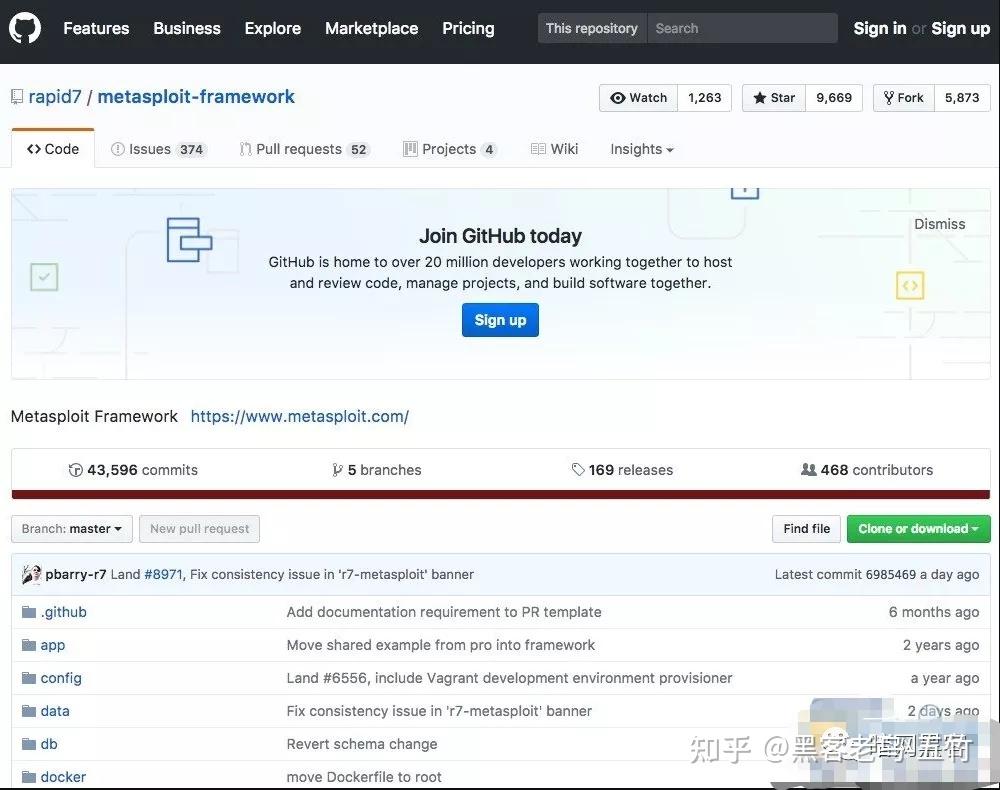Click the repository book icon beside rapid7

[x=17, y=97]
